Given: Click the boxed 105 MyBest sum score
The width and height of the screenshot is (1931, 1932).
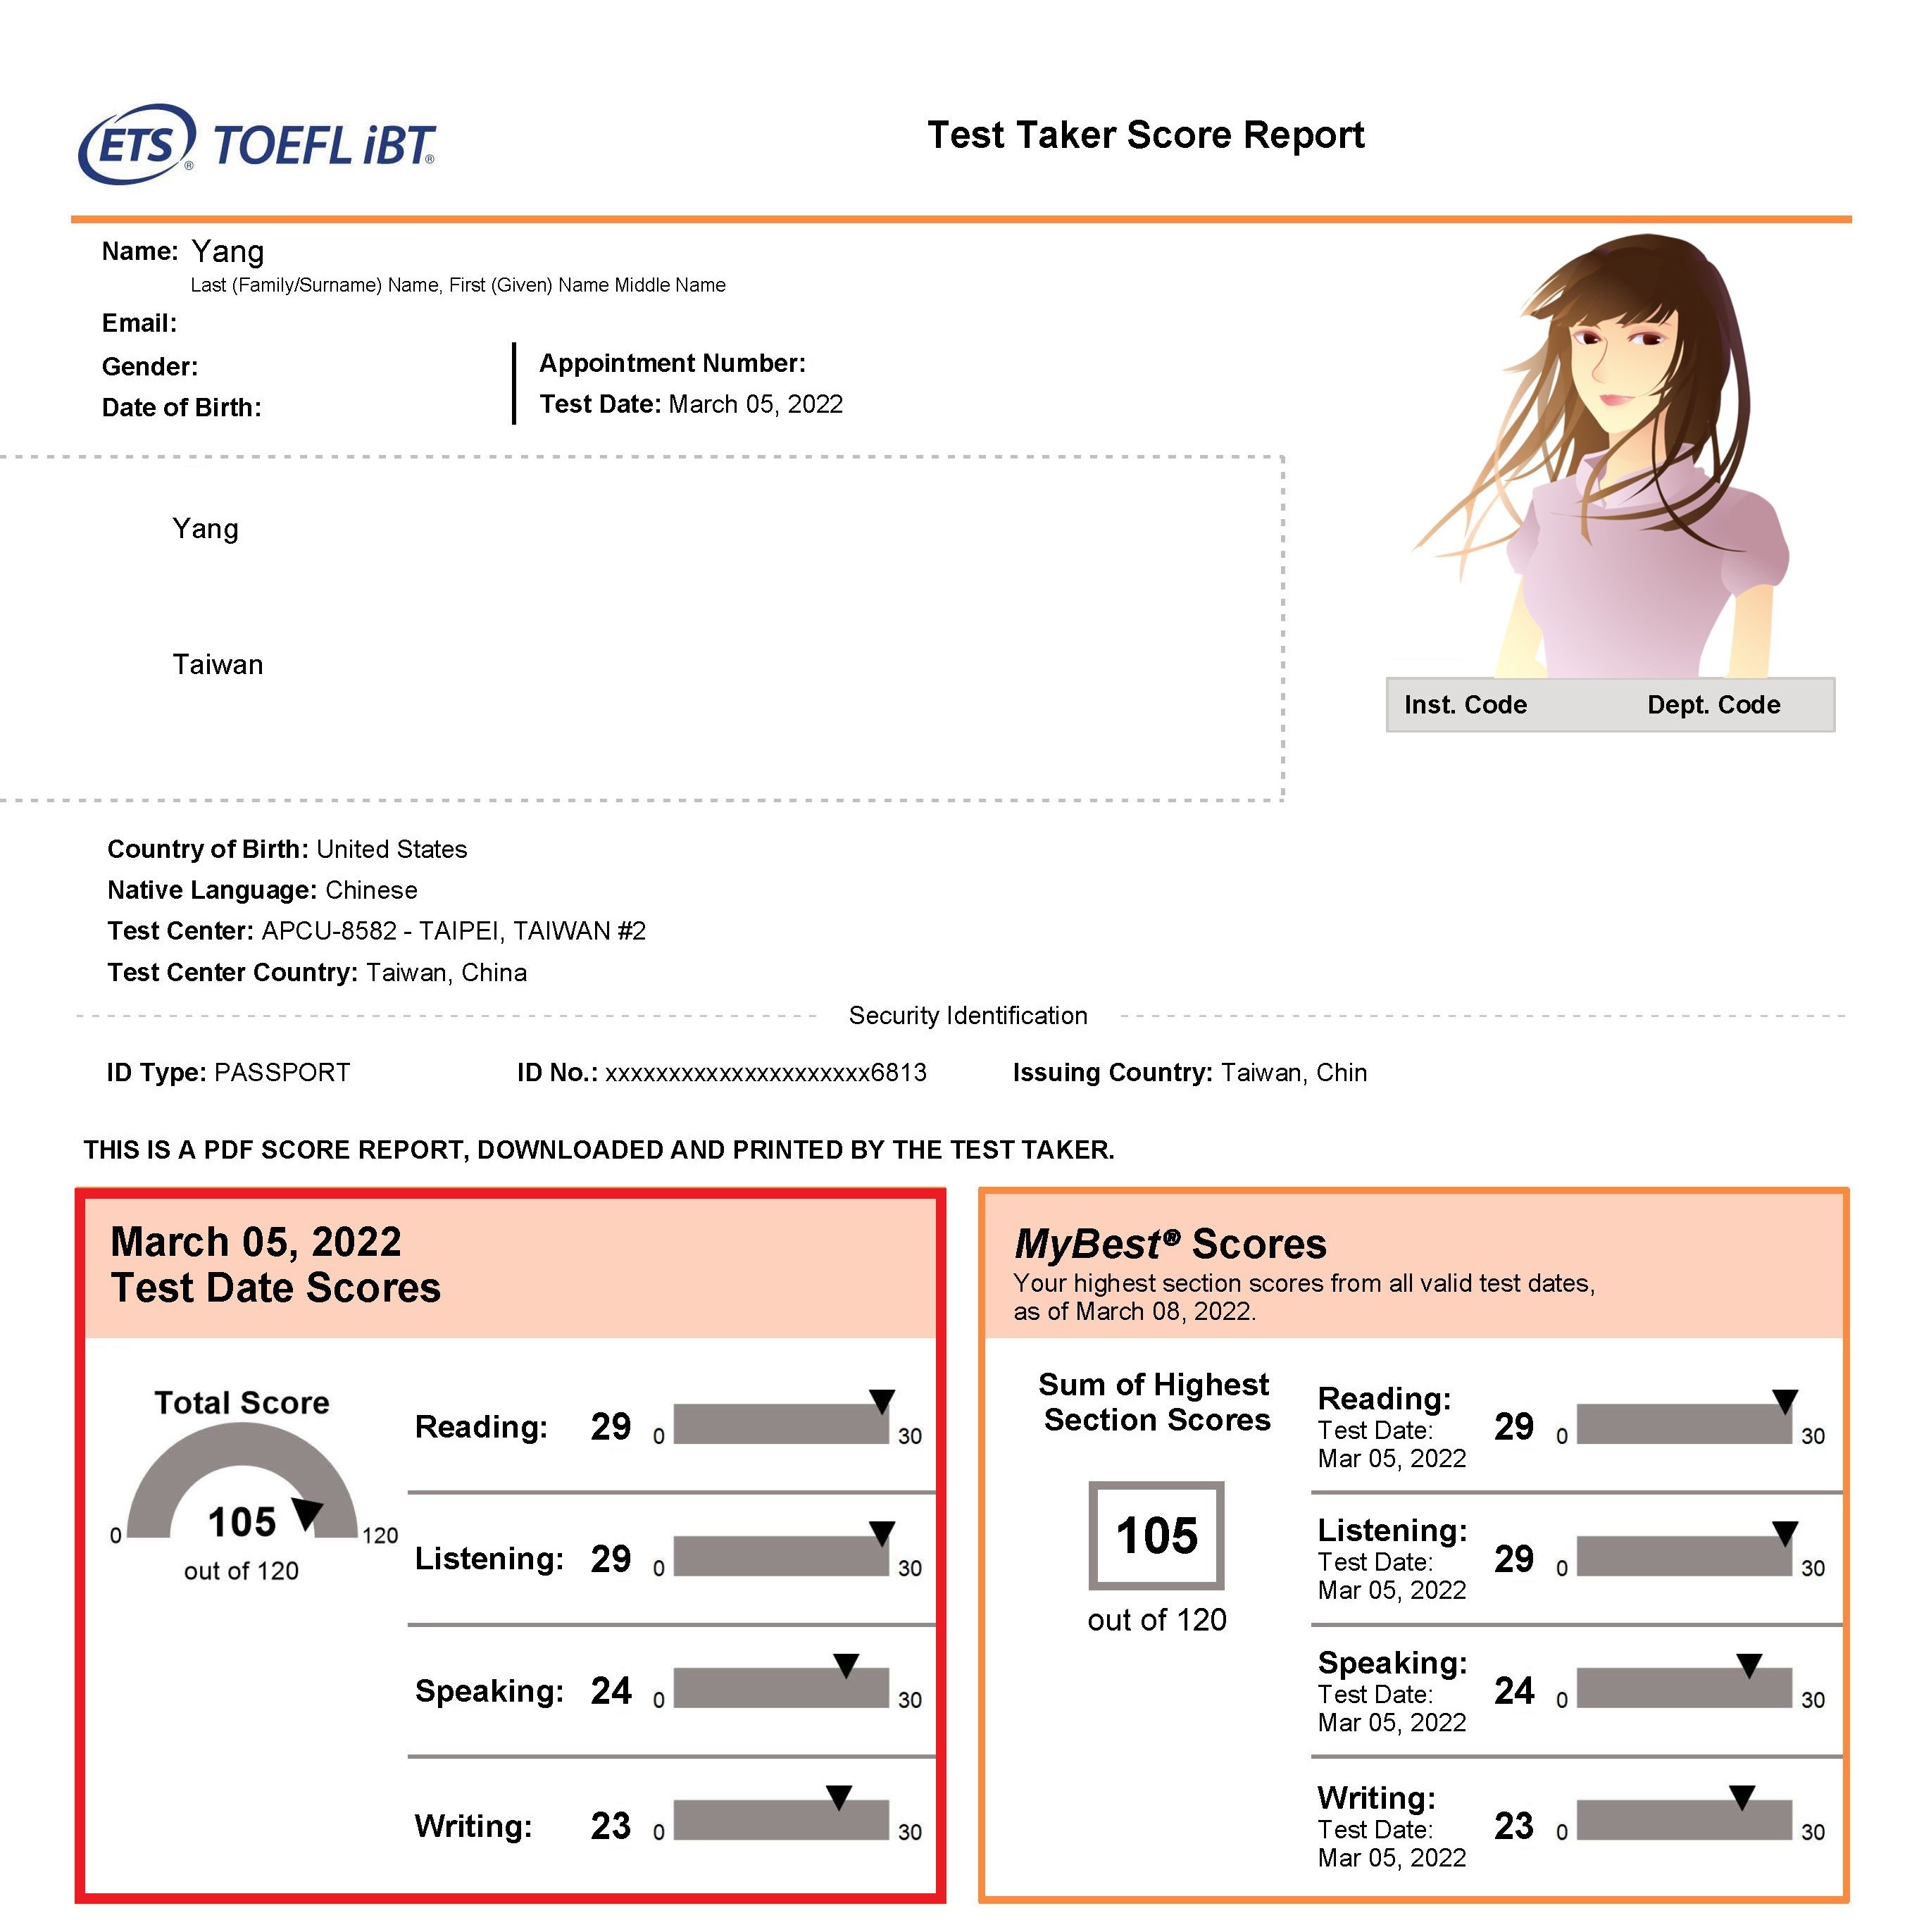Looking at the screenshot, I should 1157,1536.
